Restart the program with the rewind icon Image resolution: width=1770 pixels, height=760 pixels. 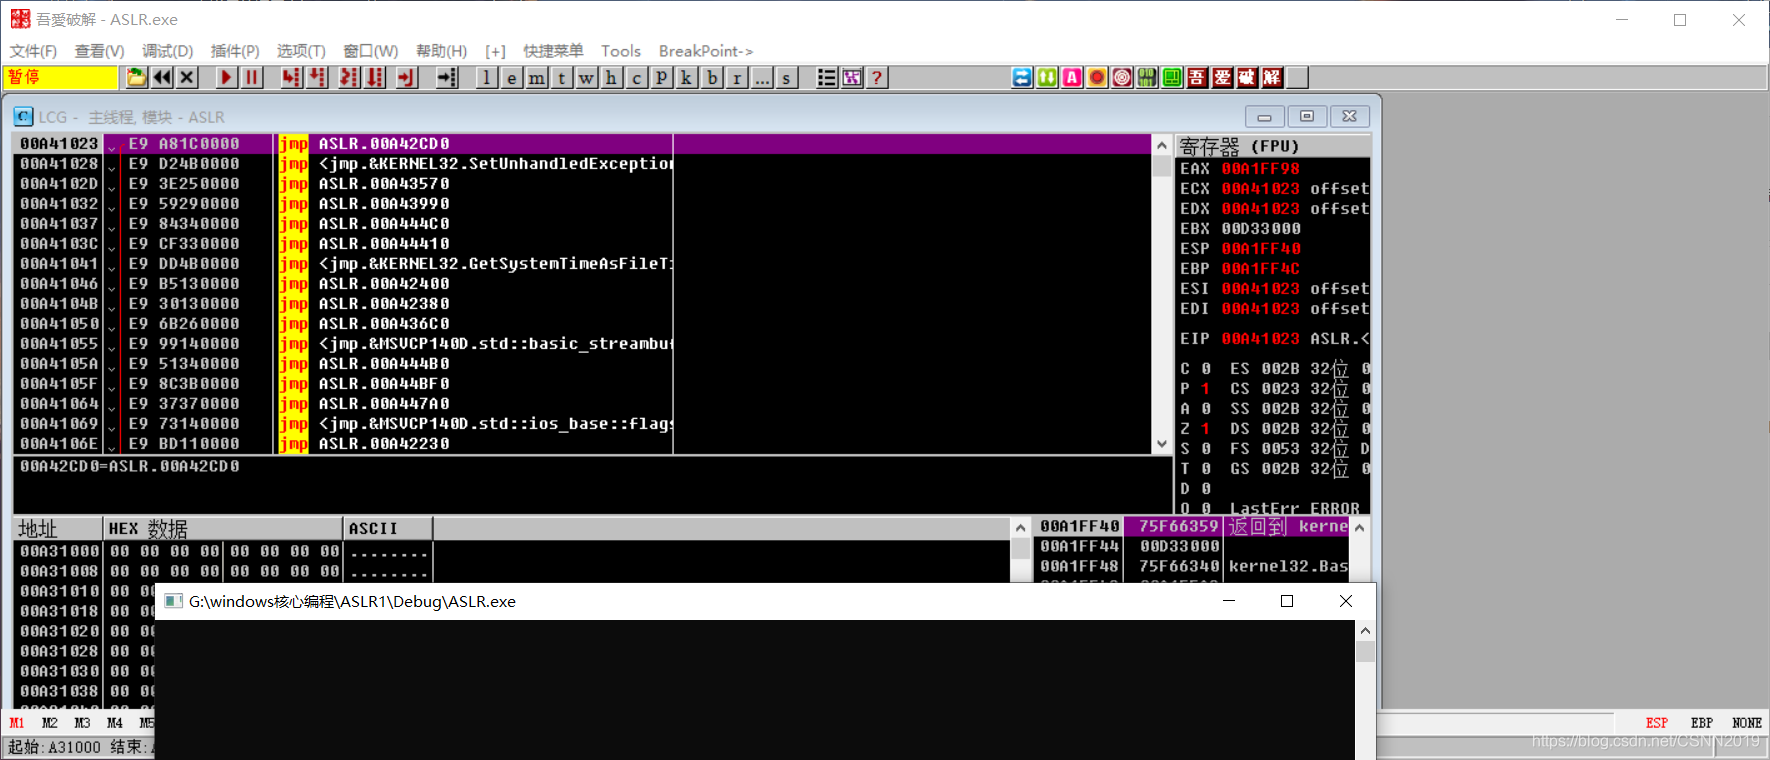coord(162,77)
